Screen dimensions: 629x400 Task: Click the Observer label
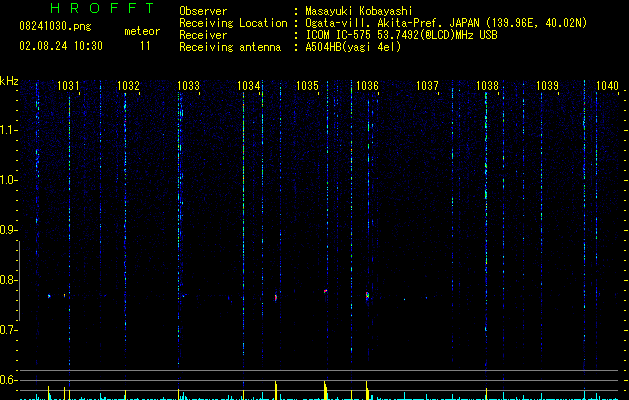pos(203,11)
